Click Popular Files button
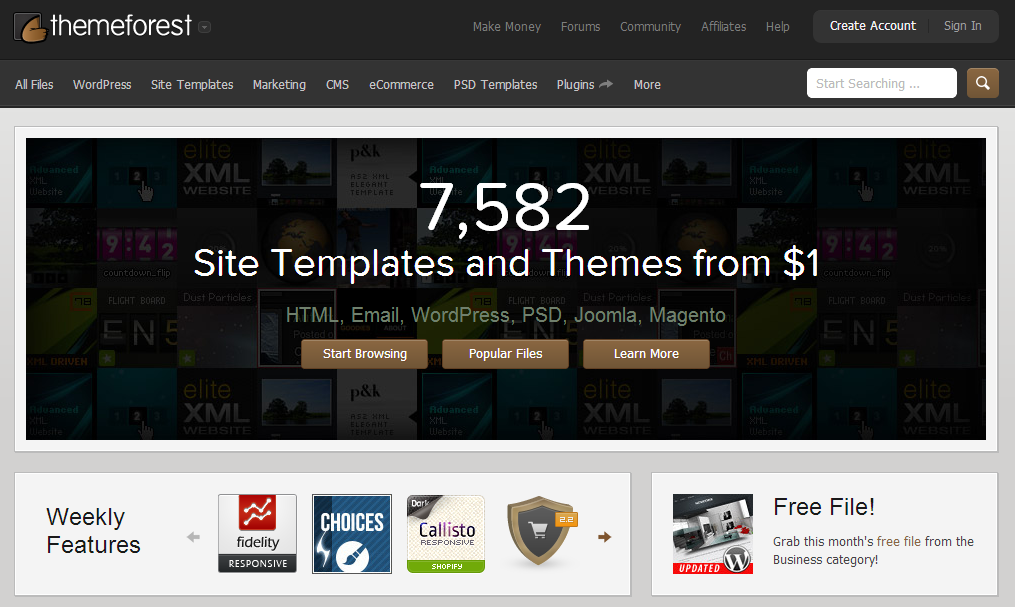The image size is (1015, 607). [x=506, y=354]
